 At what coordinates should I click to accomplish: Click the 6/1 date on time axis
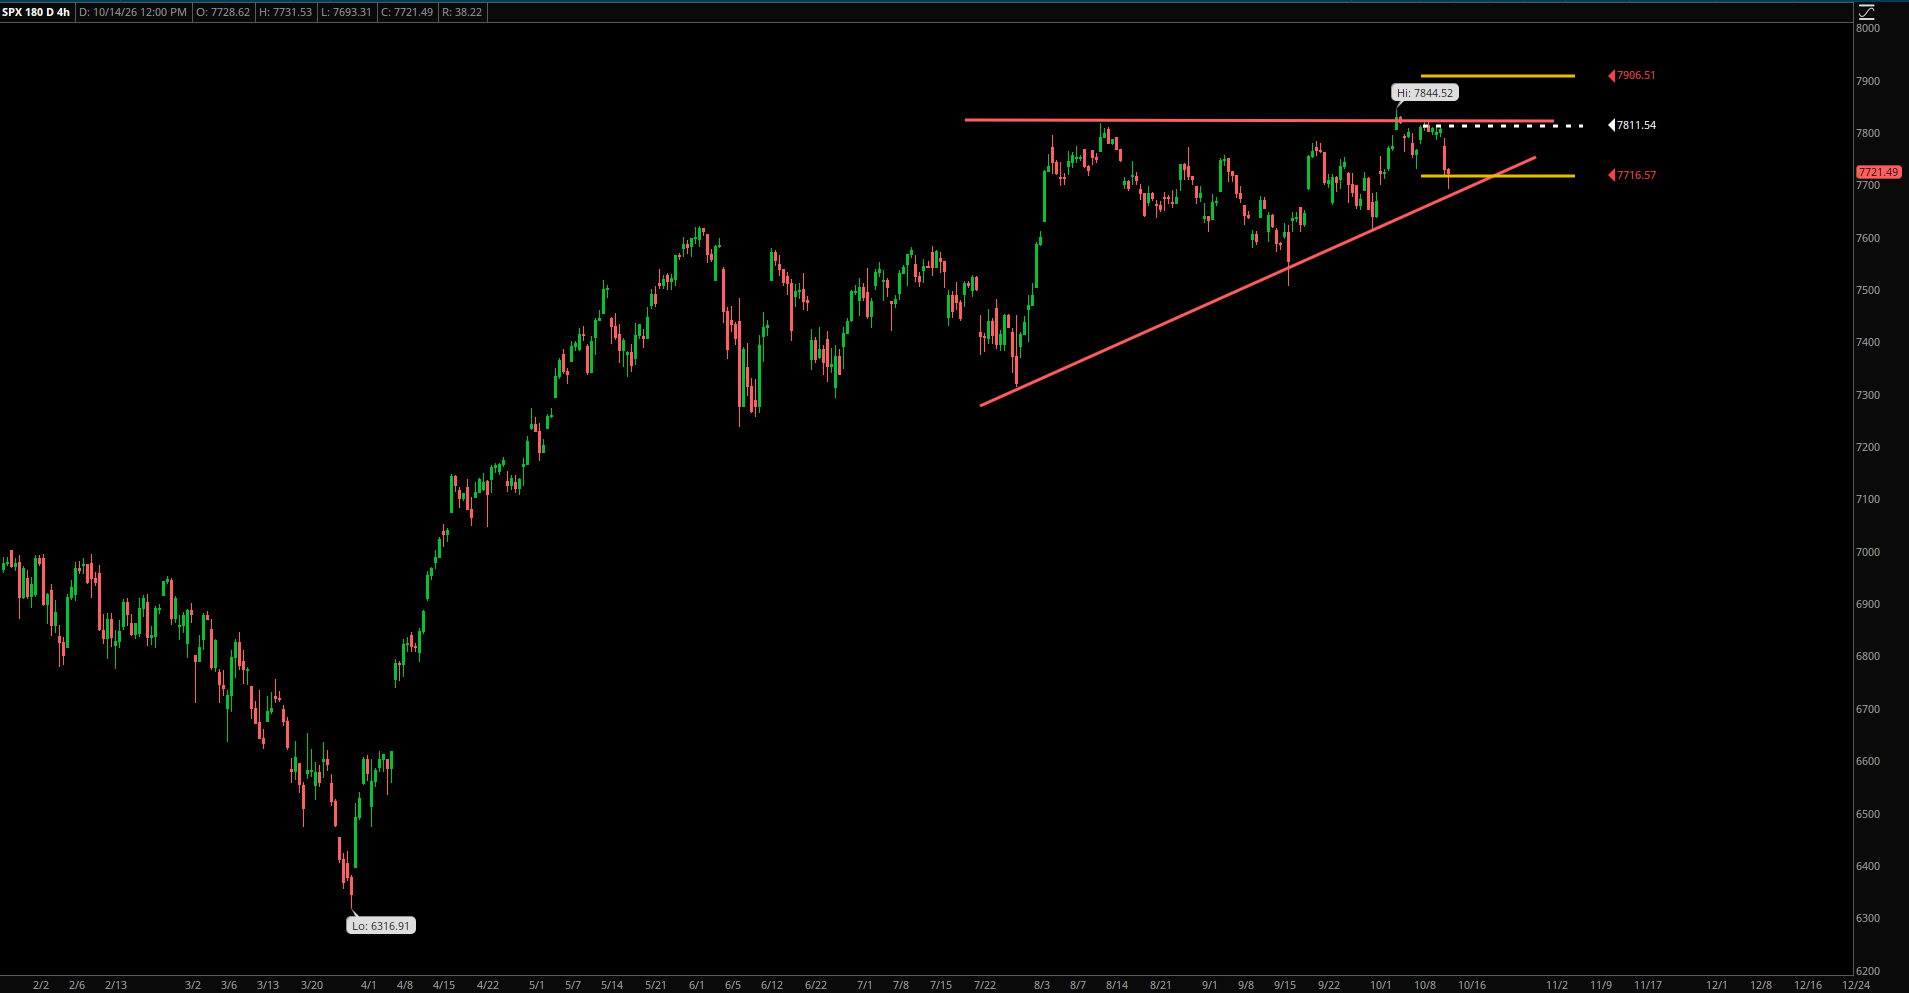click(697, 985)
